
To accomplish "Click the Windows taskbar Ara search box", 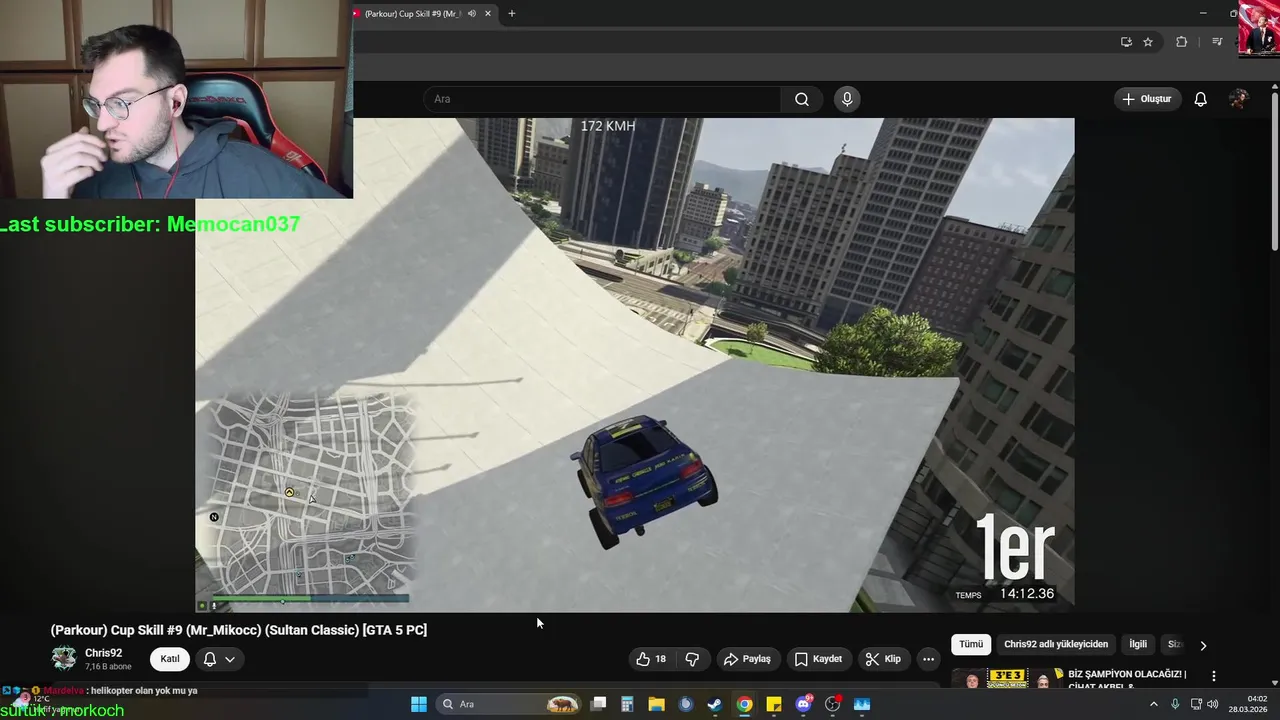I will pyautogui.click(x=510, y=704).
